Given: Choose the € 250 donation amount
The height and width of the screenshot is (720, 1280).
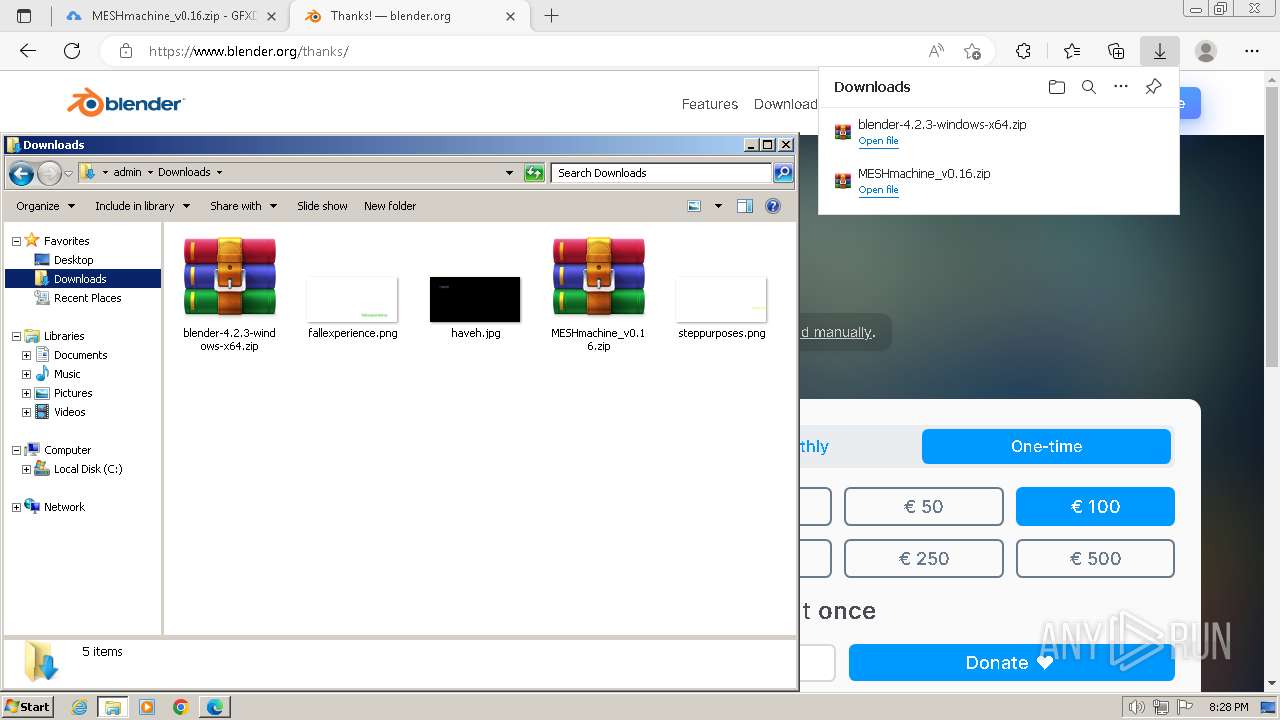Looking at the screenshot, I should [x=923, y=558].
